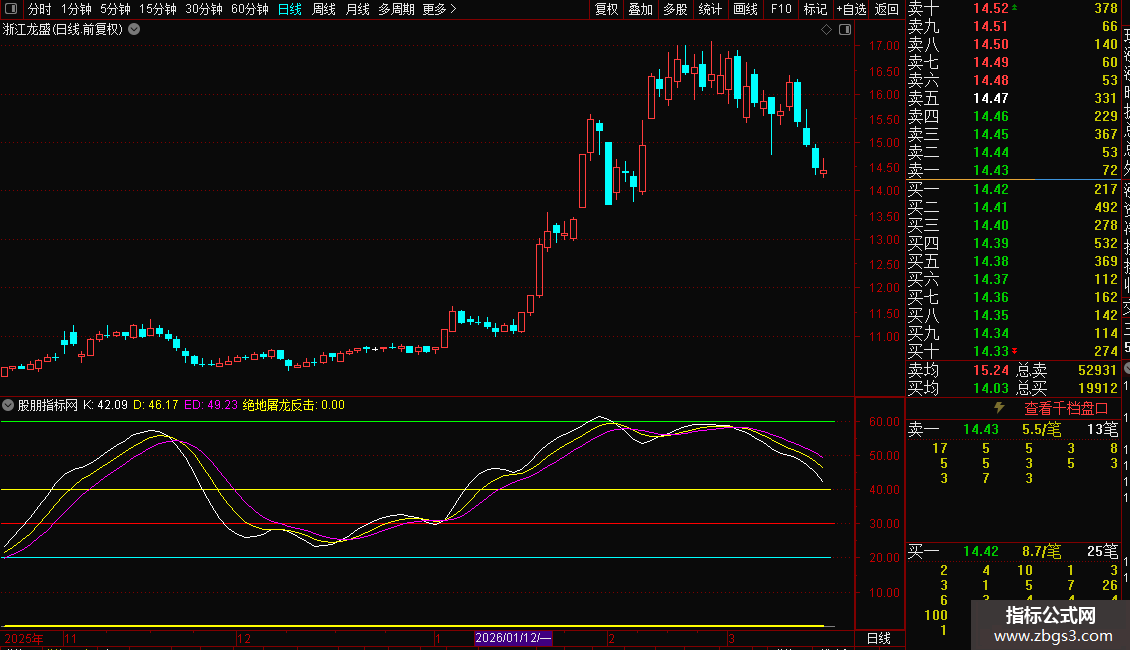The width and height of the screenshot is (1130, 650).
Task: Click the red window icon at top-left
Action: click(x=13, y=9)
